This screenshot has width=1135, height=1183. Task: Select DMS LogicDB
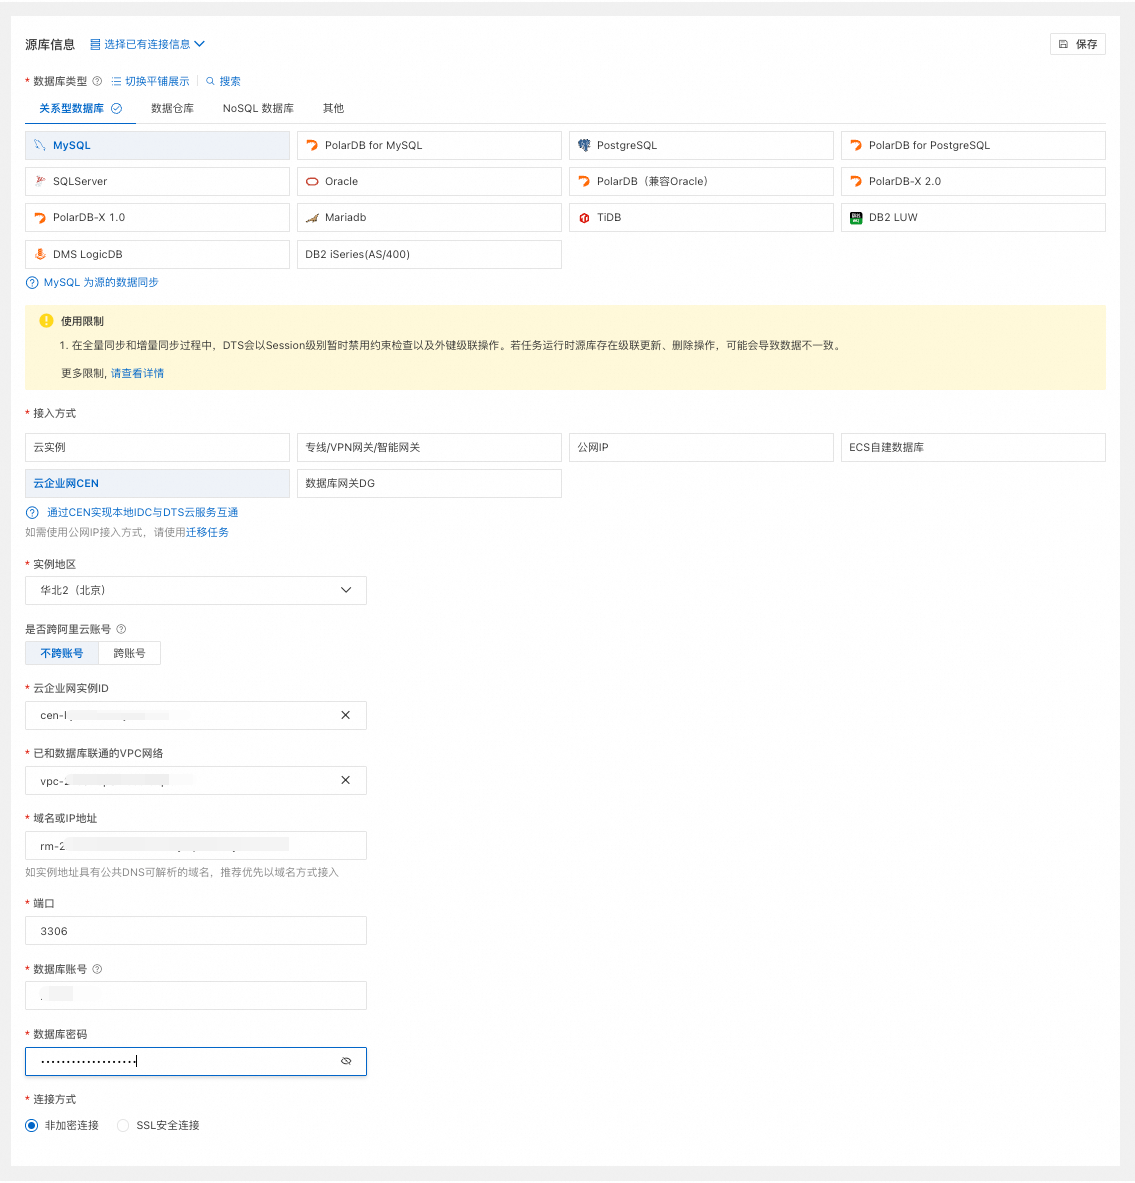[x=157, y=254]
